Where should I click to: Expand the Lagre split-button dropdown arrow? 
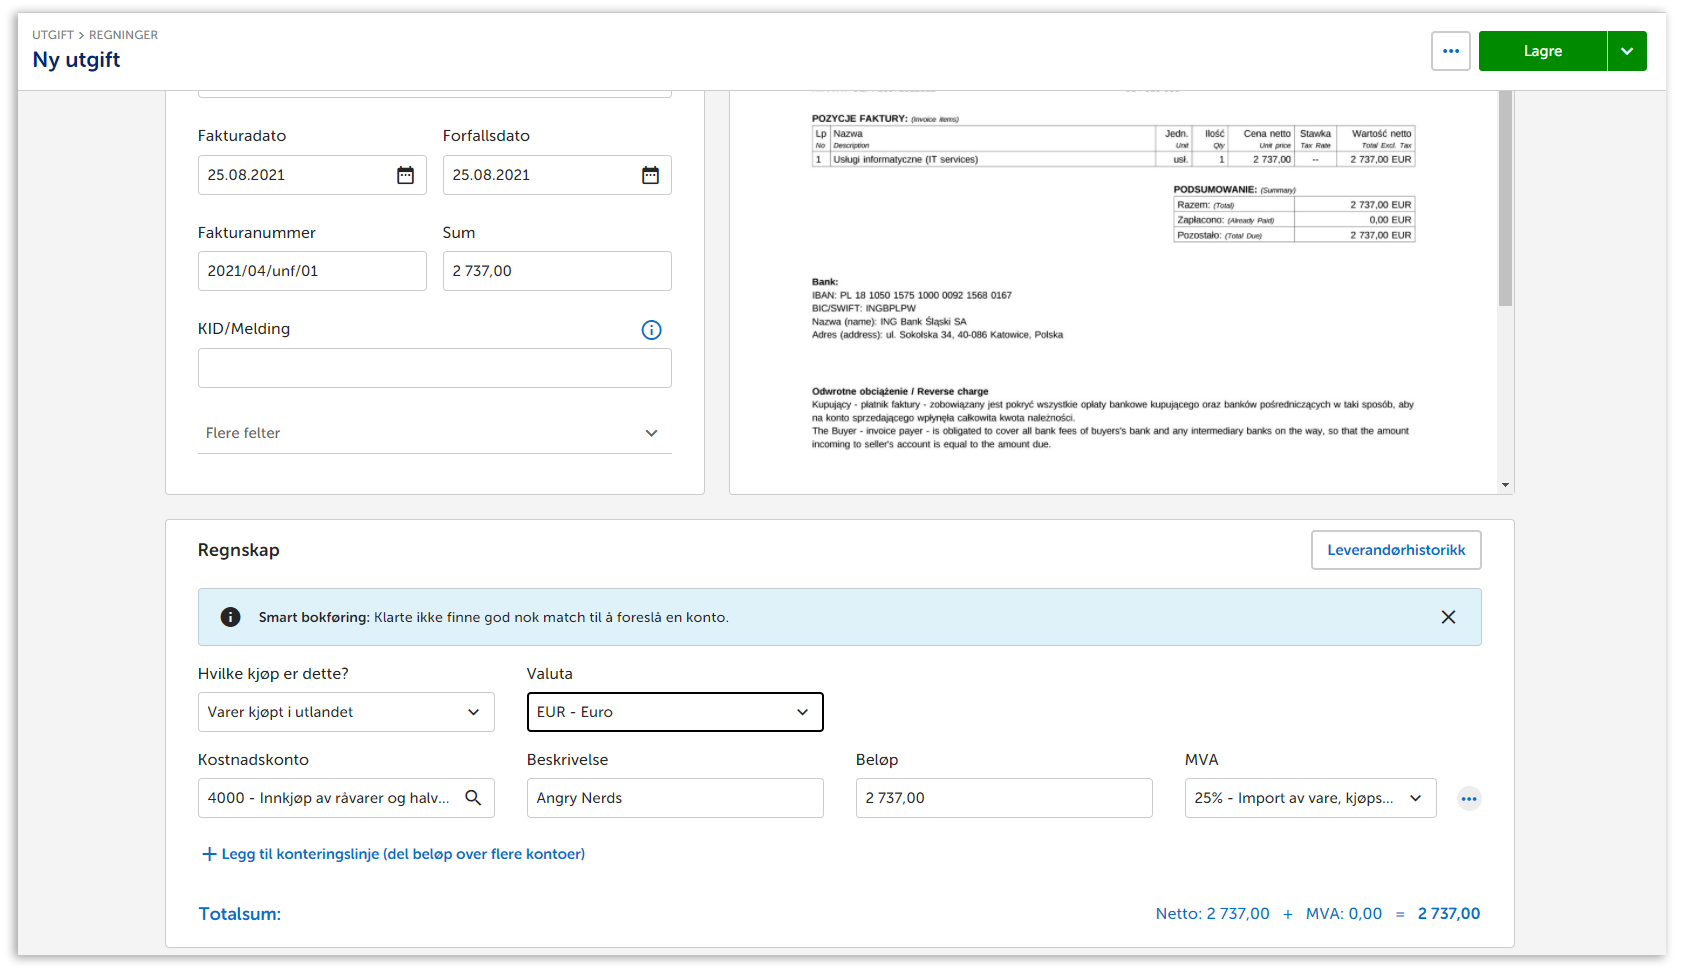(1627, 51)
